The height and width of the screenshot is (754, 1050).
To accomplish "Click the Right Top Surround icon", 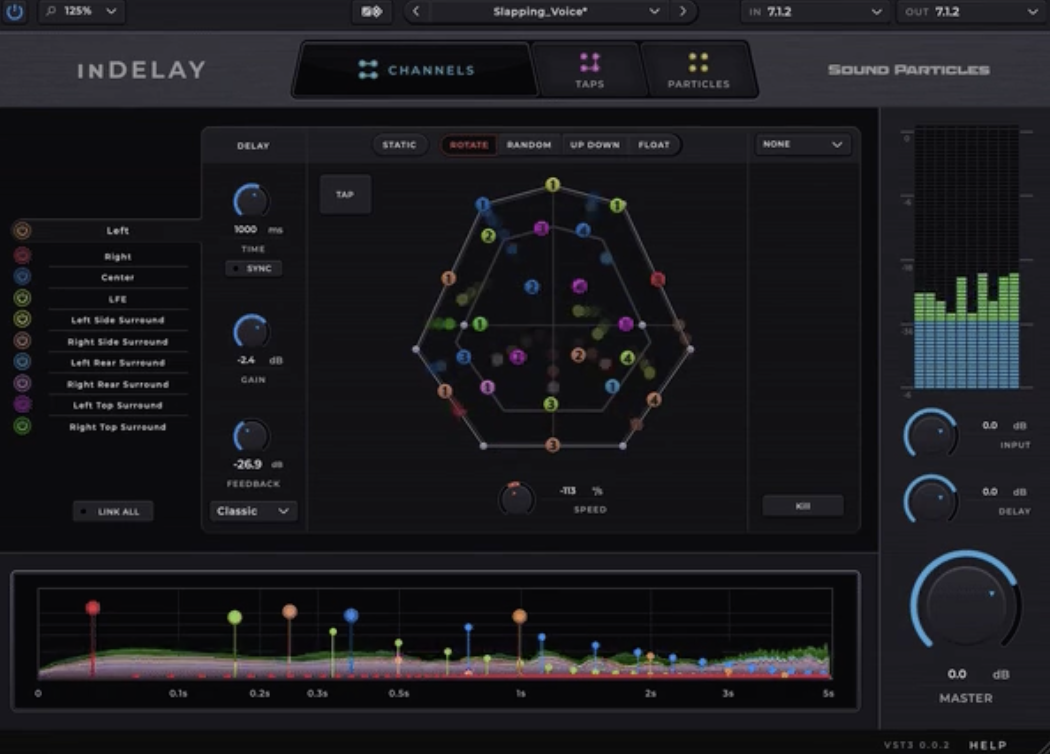I will click(22, 426).
